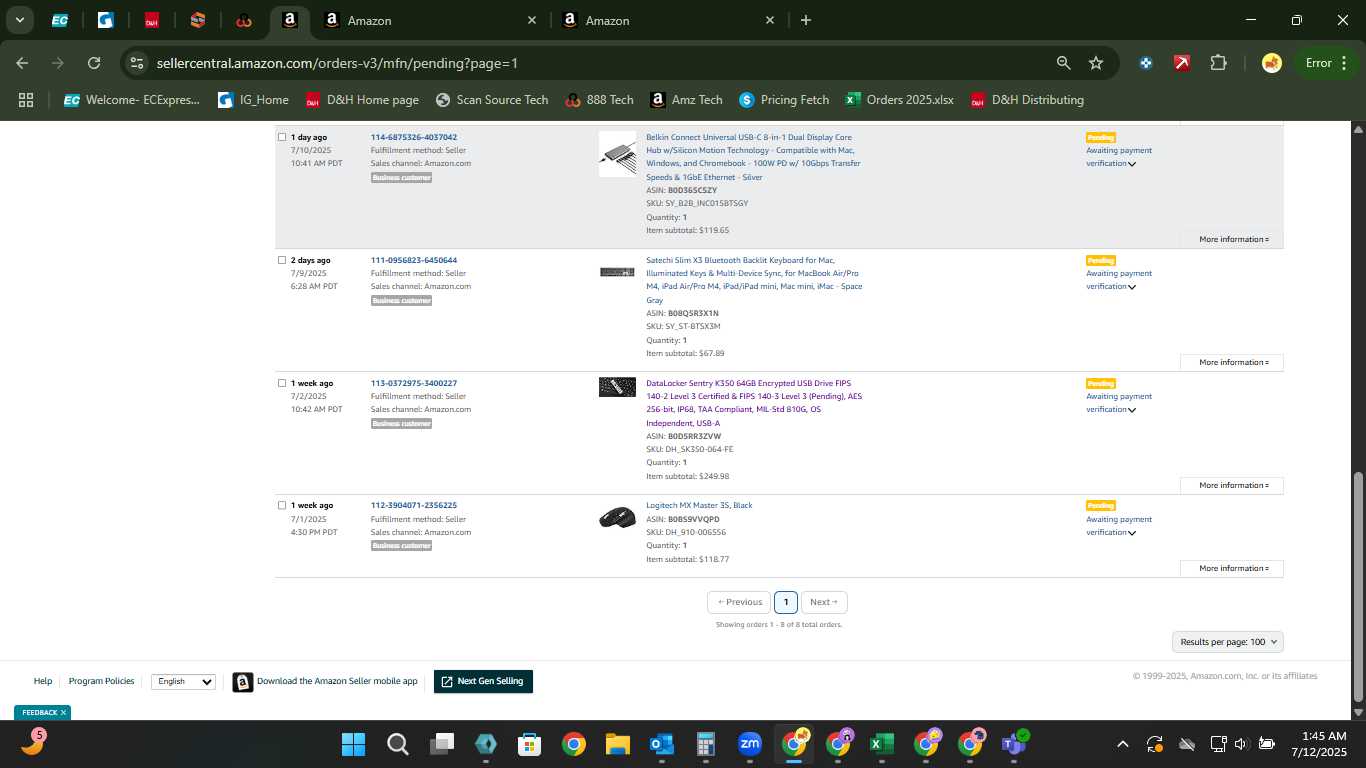
Task: Open the tab search dropdown arrow
Action: [x=19, y=20]
